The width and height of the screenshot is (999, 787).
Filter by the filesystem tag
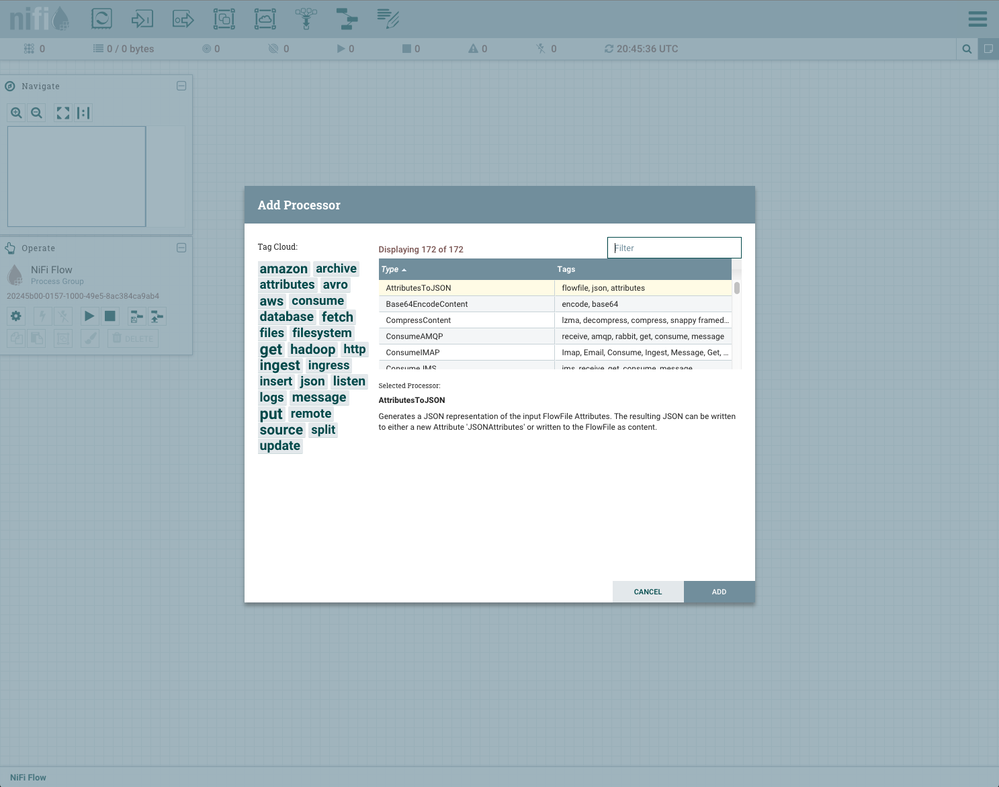[322, 333]
